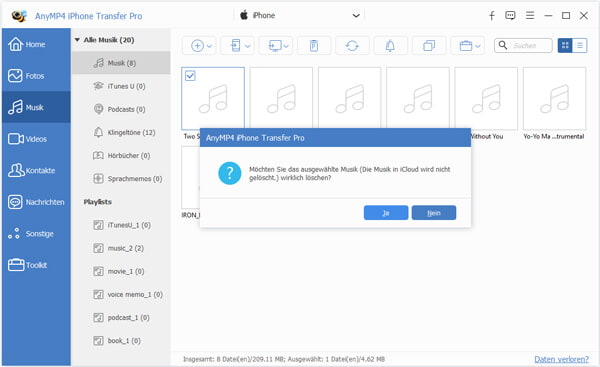This screenshot has width=600, height=367.
Task: Open the Home section in sidebar
Action: 36,44
